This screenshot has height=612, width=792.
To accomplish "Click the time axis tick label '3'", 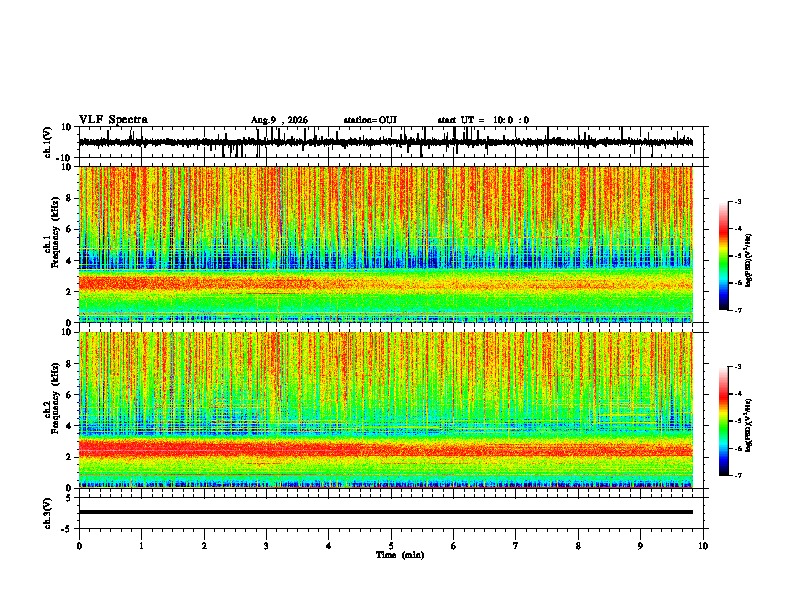I will pos(266,546).
